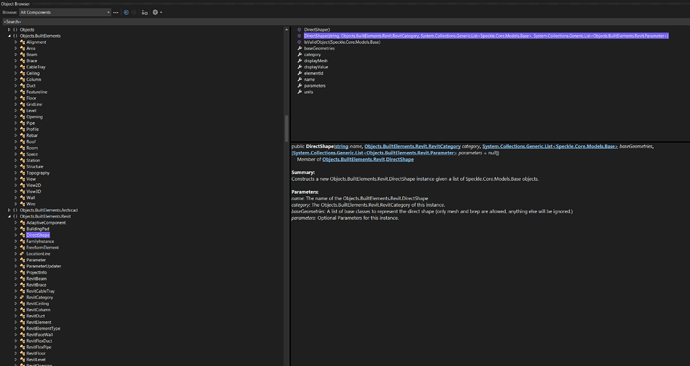Expand the Opening class node

pos(16,117)
